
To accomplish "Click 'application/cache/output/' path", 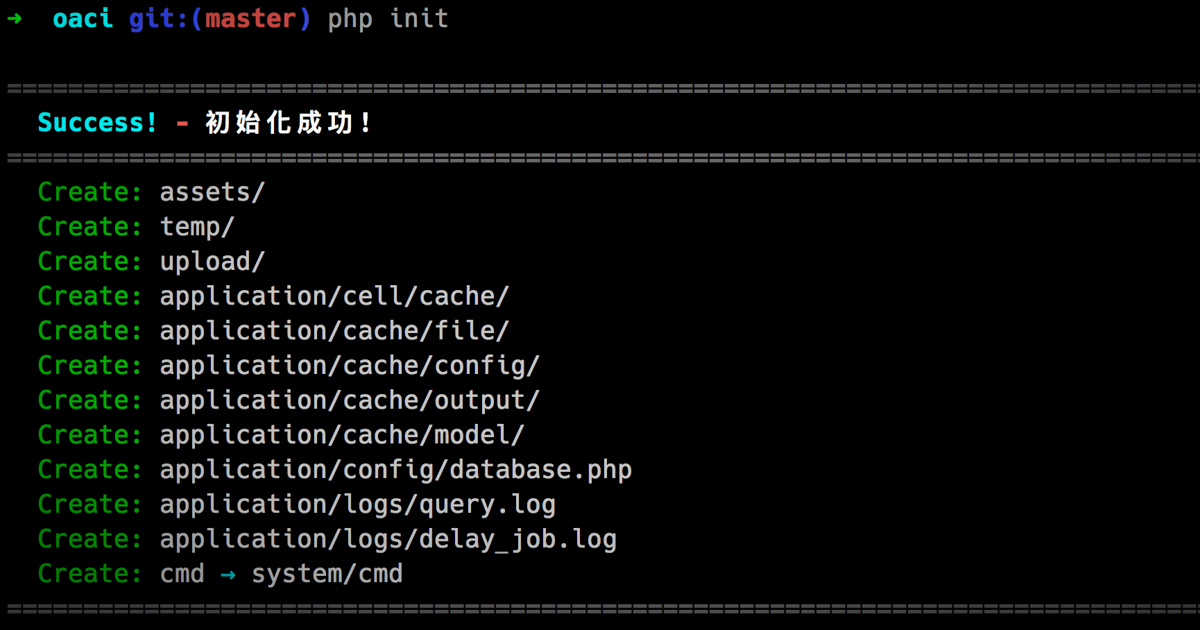I will [x=350, y=401].
